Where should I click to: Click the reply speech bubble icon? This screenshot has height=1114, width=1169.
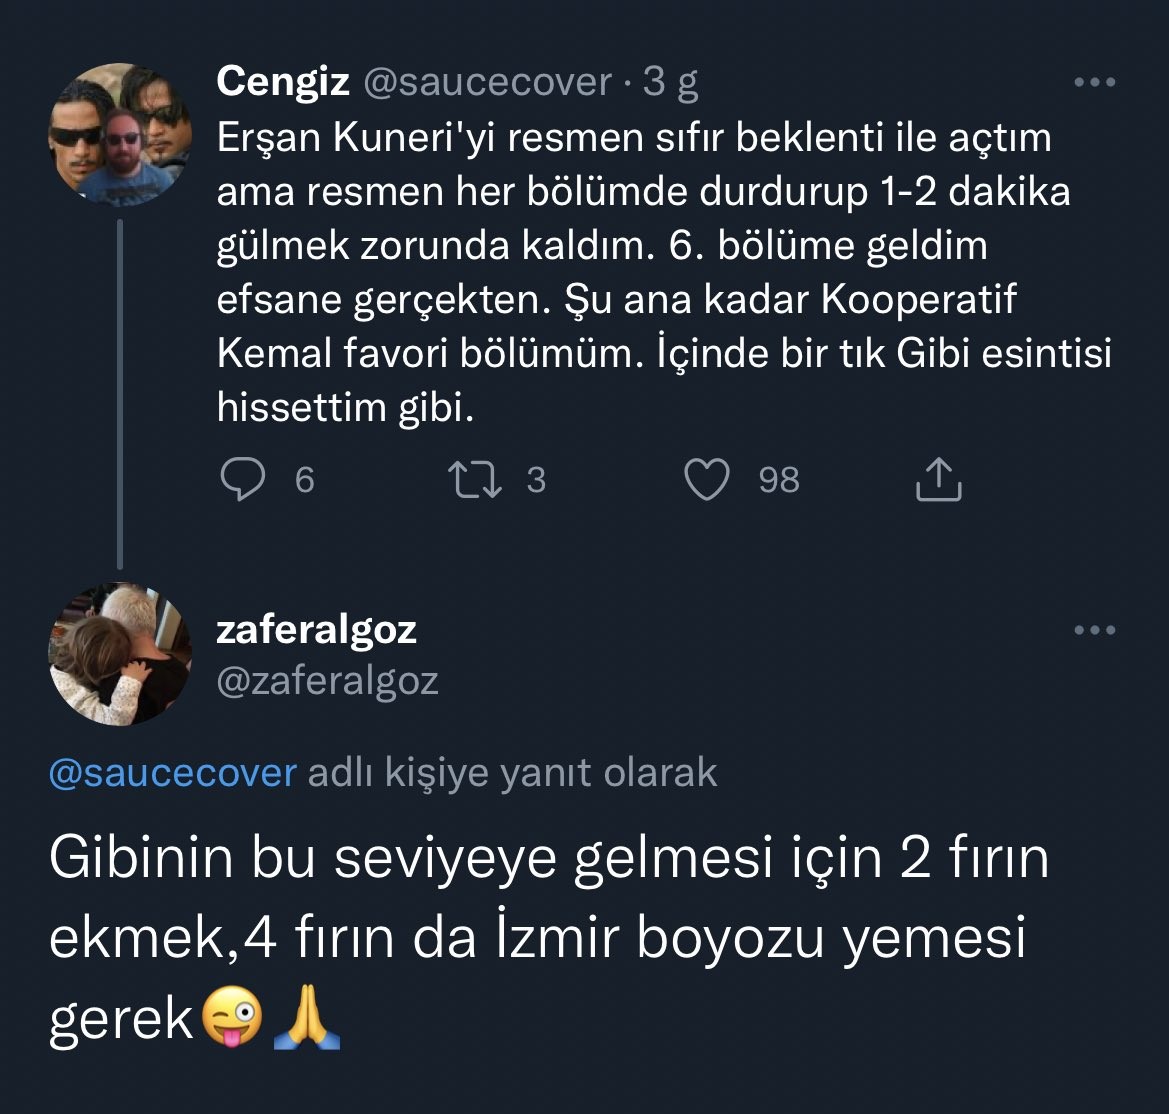(x=242, y=480)
